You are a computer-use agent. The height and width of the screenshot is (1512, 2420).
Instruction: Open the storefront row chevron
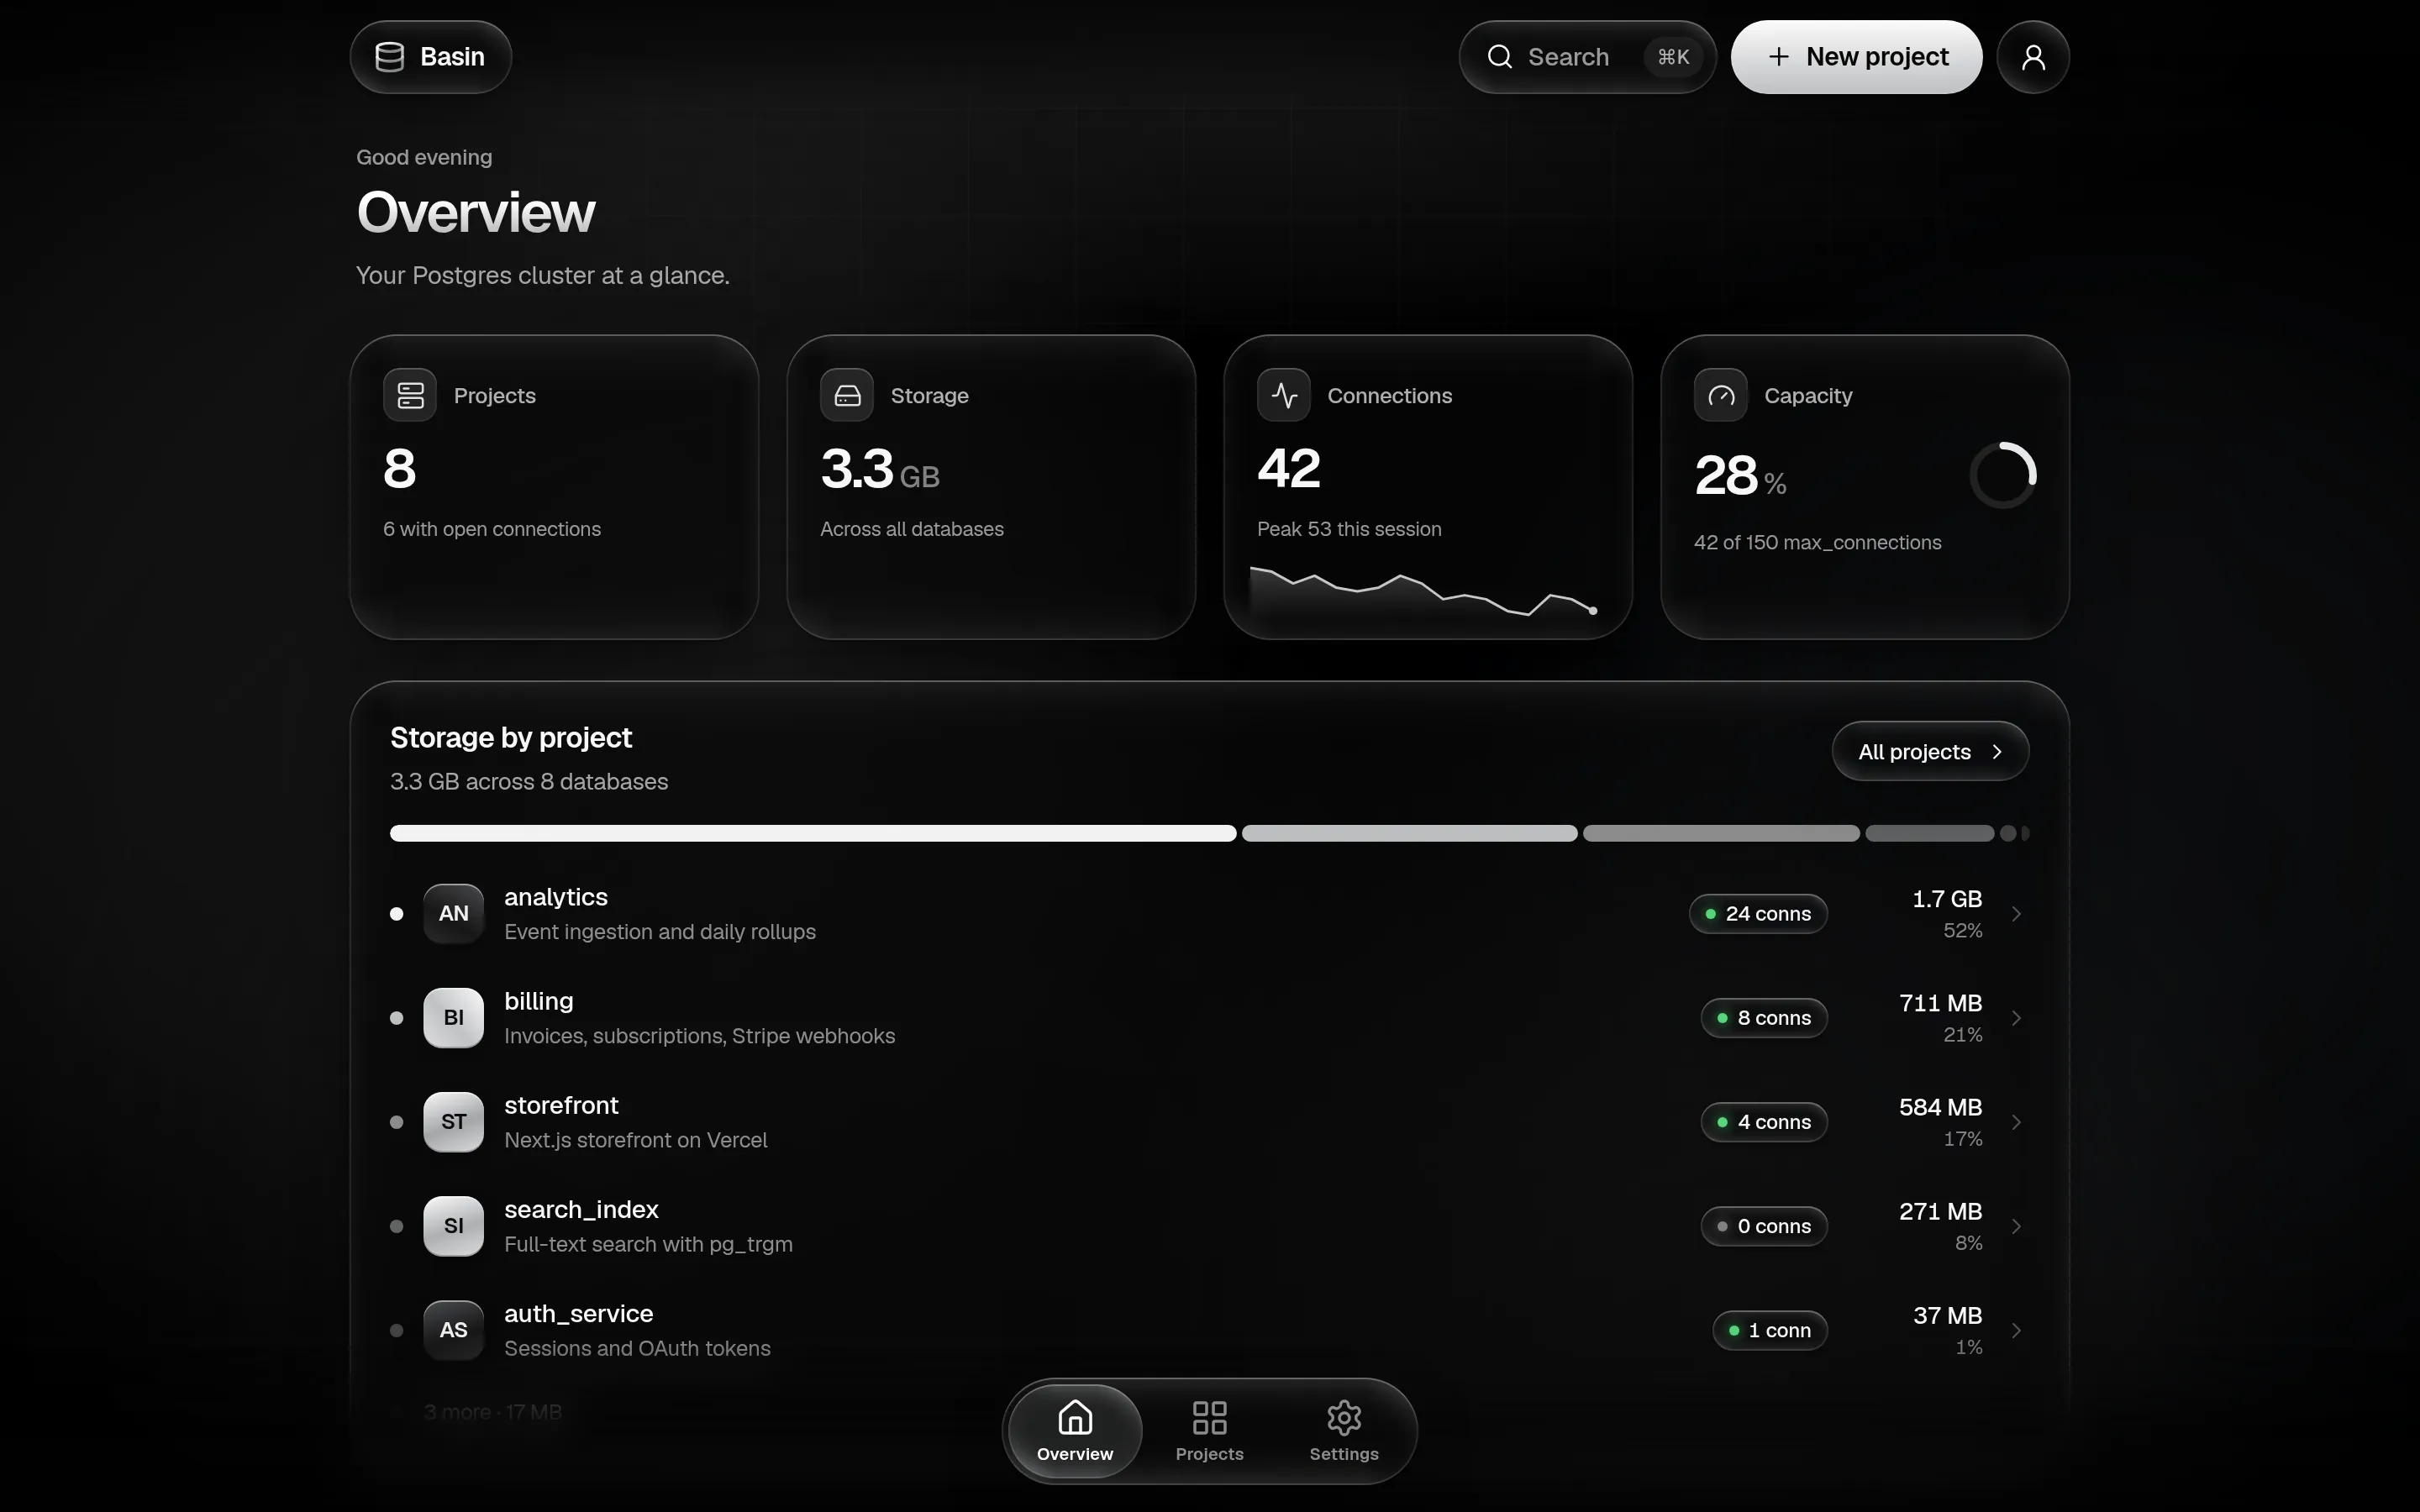click(2016, 1121)
